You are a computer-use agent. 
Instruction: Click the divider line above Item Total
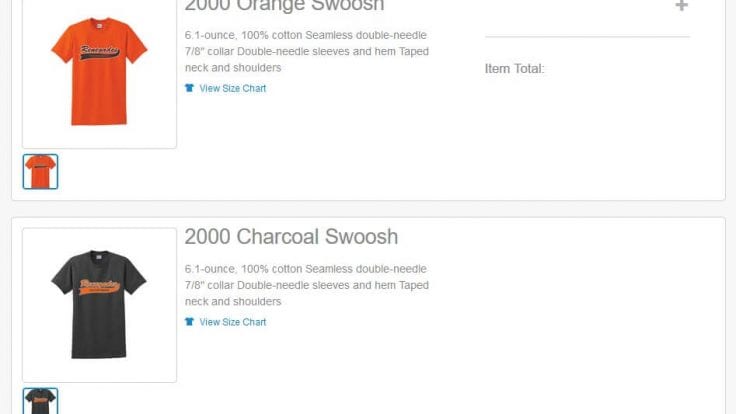click(587, 36)
